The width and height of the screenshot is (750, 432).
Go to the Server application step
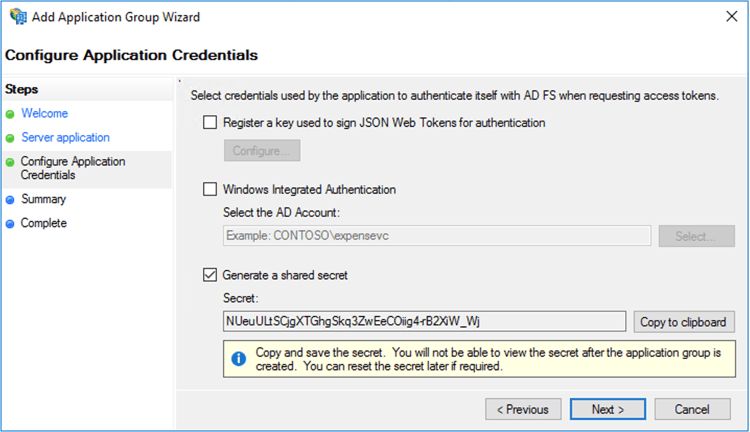tap(65, 138)
